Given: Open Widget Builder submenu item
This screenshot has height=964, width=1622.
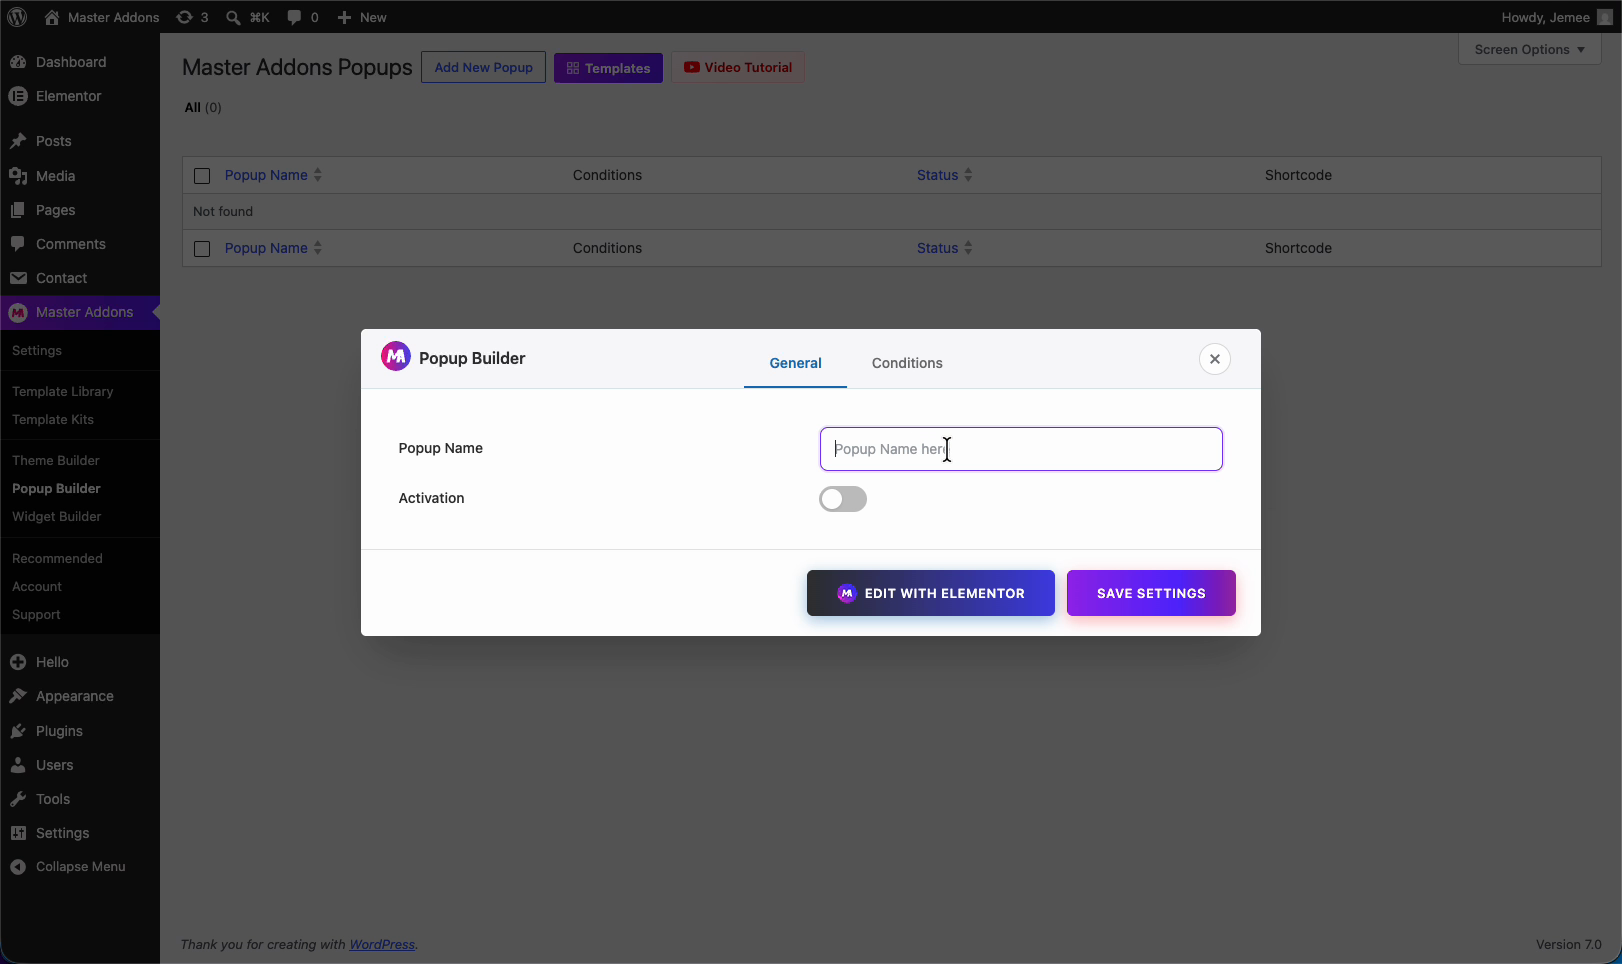Looking at the screenshot, I should click(x=57, y=516).
